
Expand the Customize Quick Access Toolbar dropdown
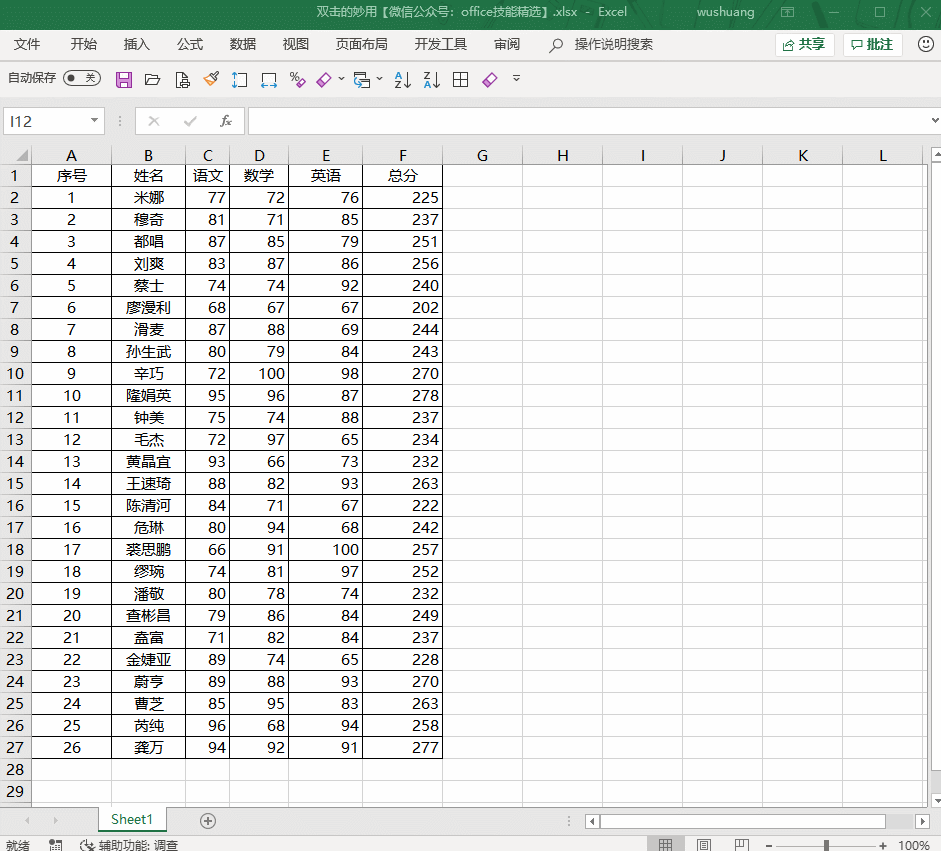(x=517, y=78)
